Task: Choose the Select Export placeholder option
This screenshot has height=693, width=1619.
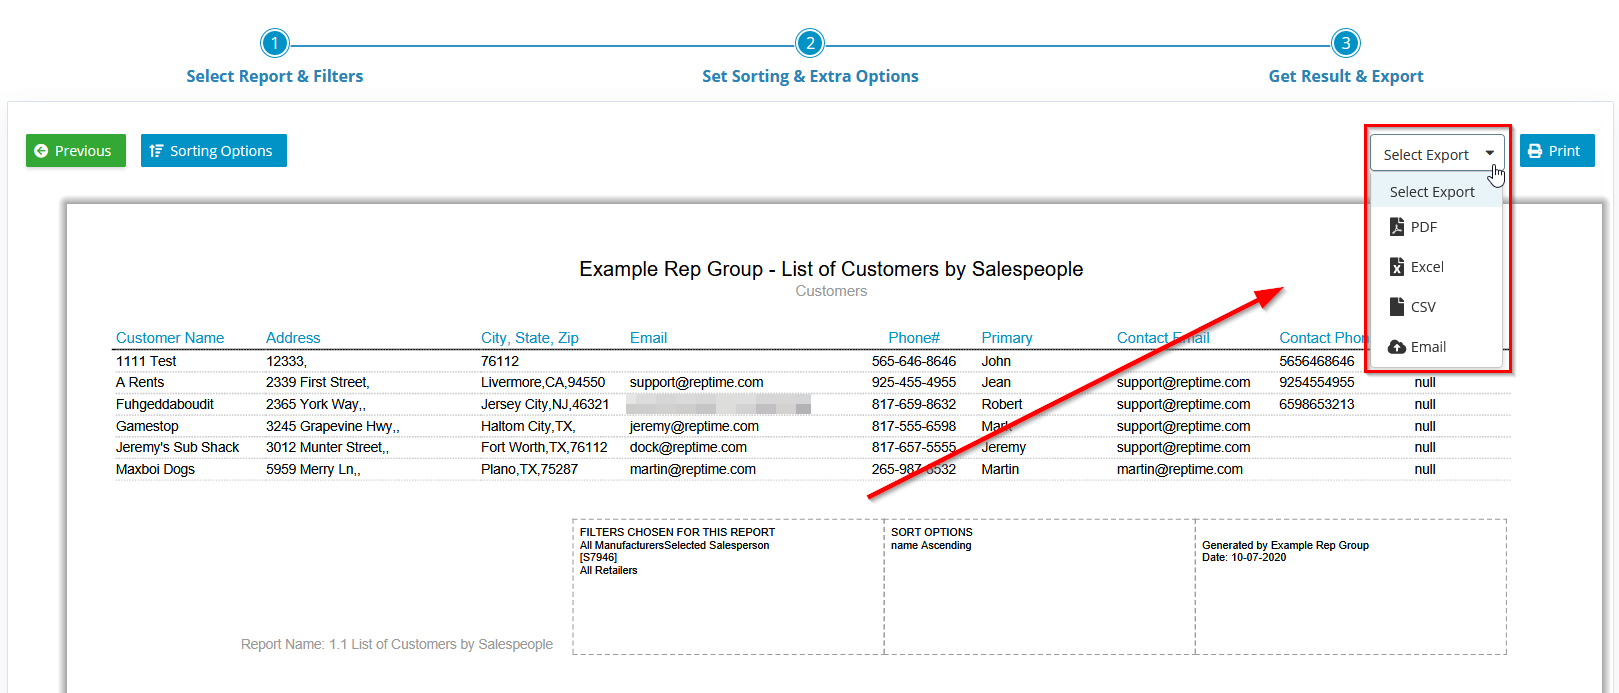Action: pos(1431,192)
